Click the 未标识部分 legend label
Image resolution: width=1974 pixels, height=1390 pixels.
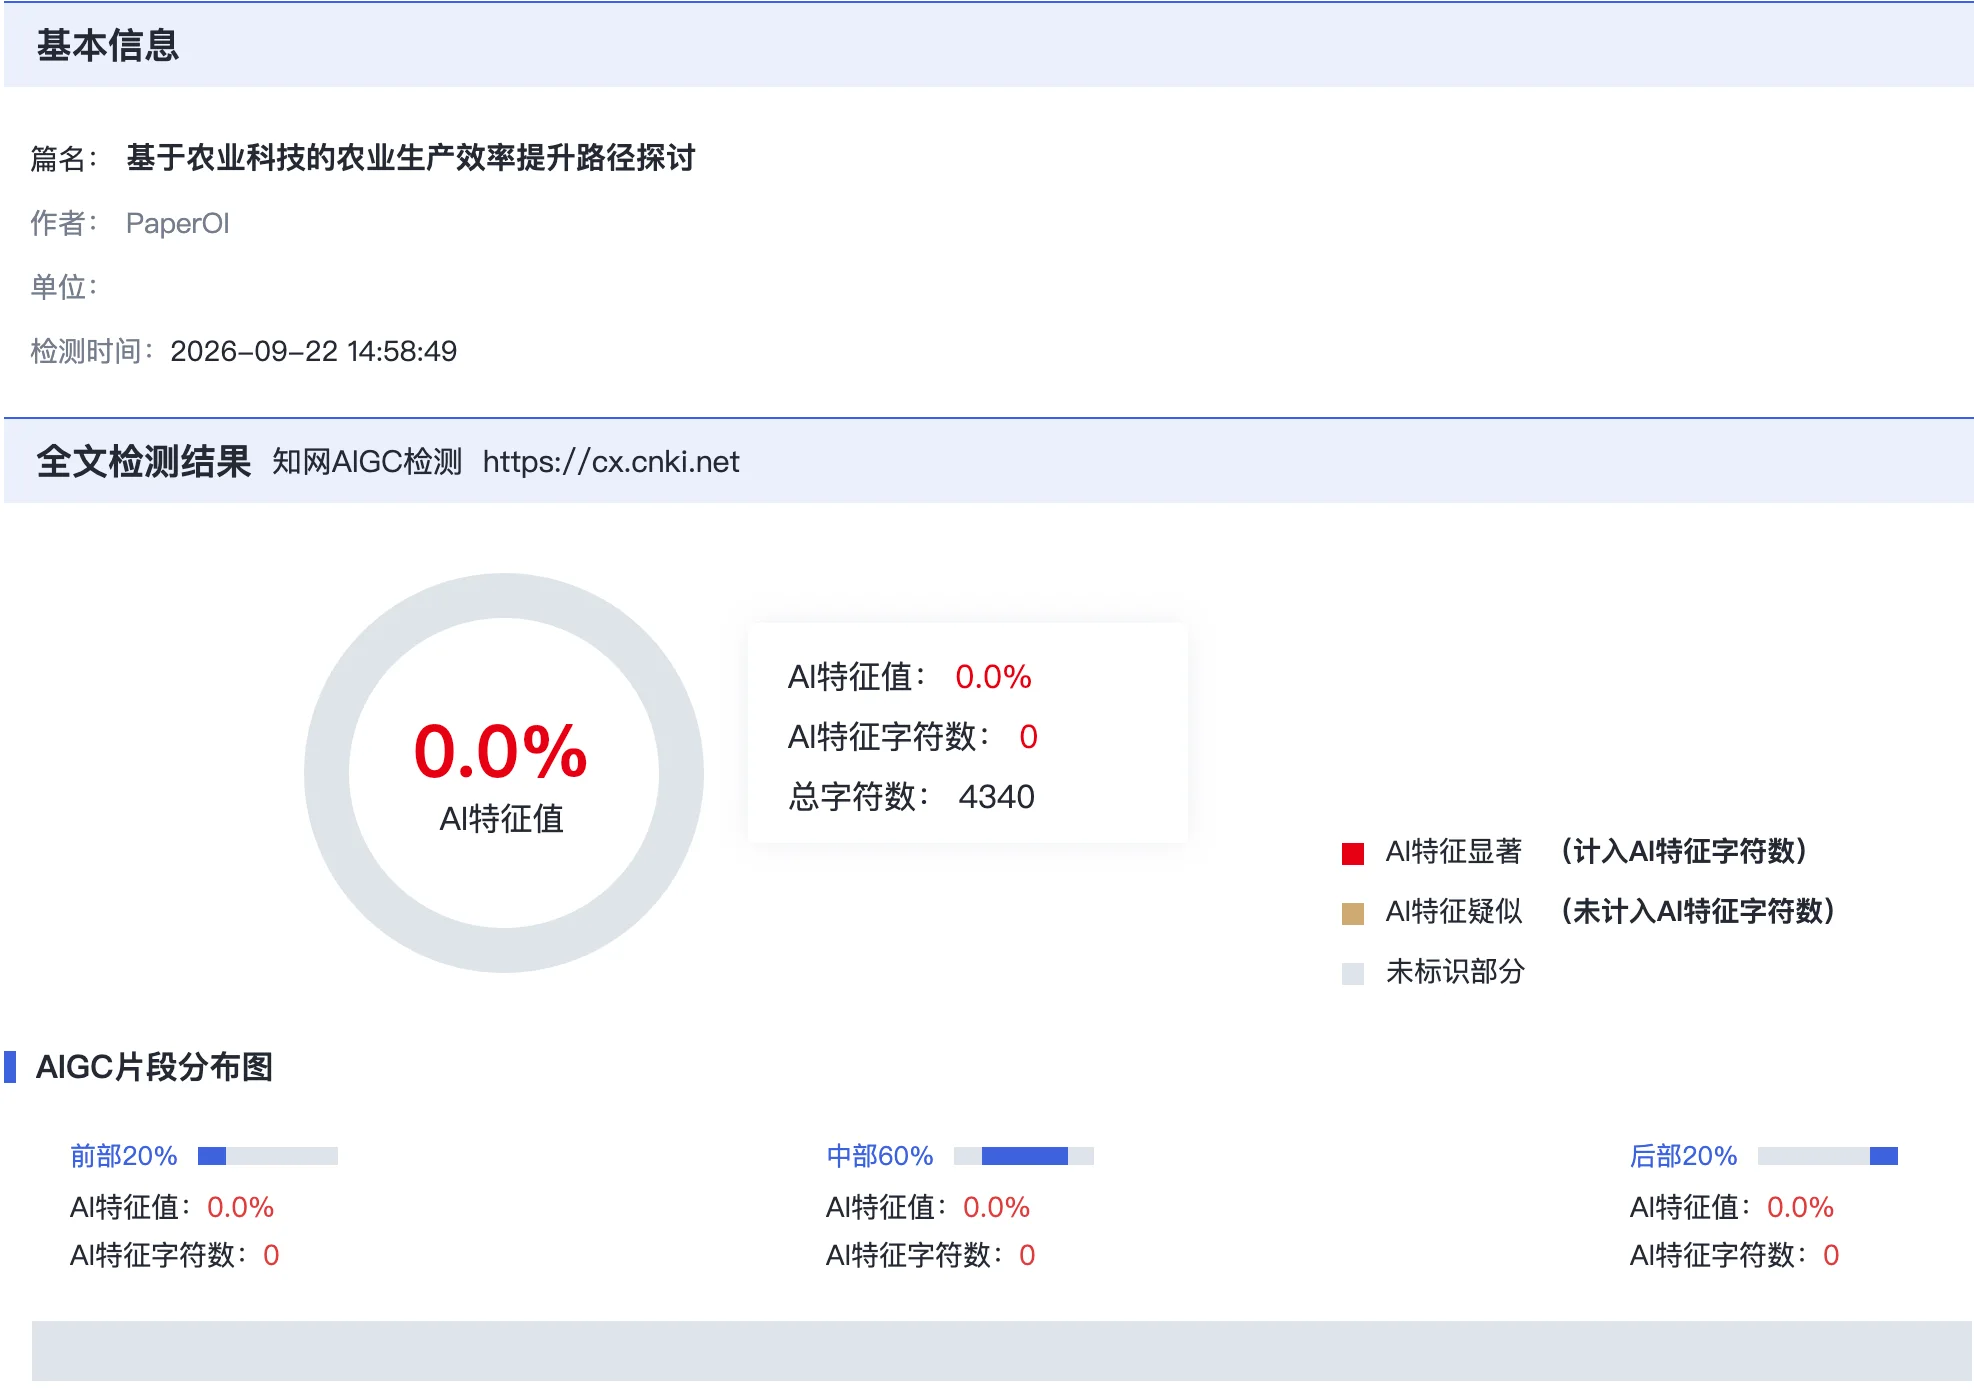pyautogui.click(x=1455, y=972)
